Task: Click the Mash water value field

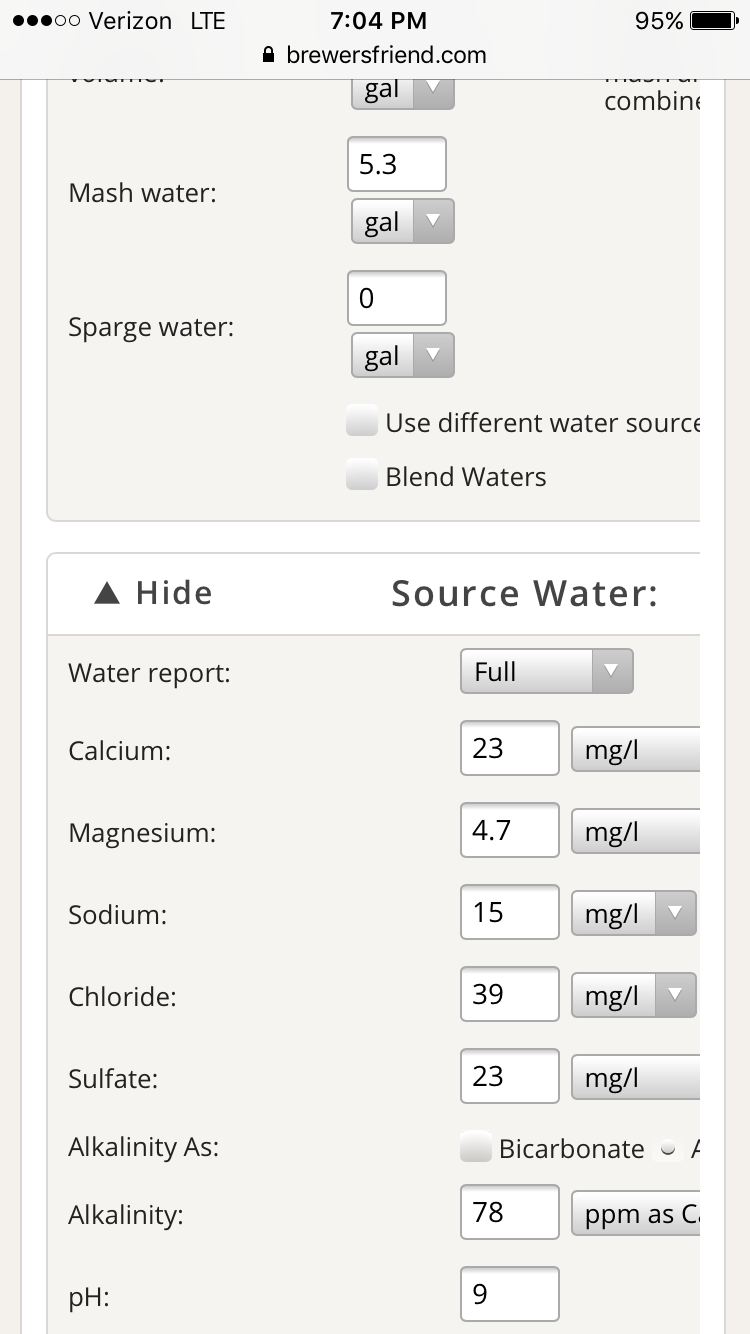Action: 396,164
